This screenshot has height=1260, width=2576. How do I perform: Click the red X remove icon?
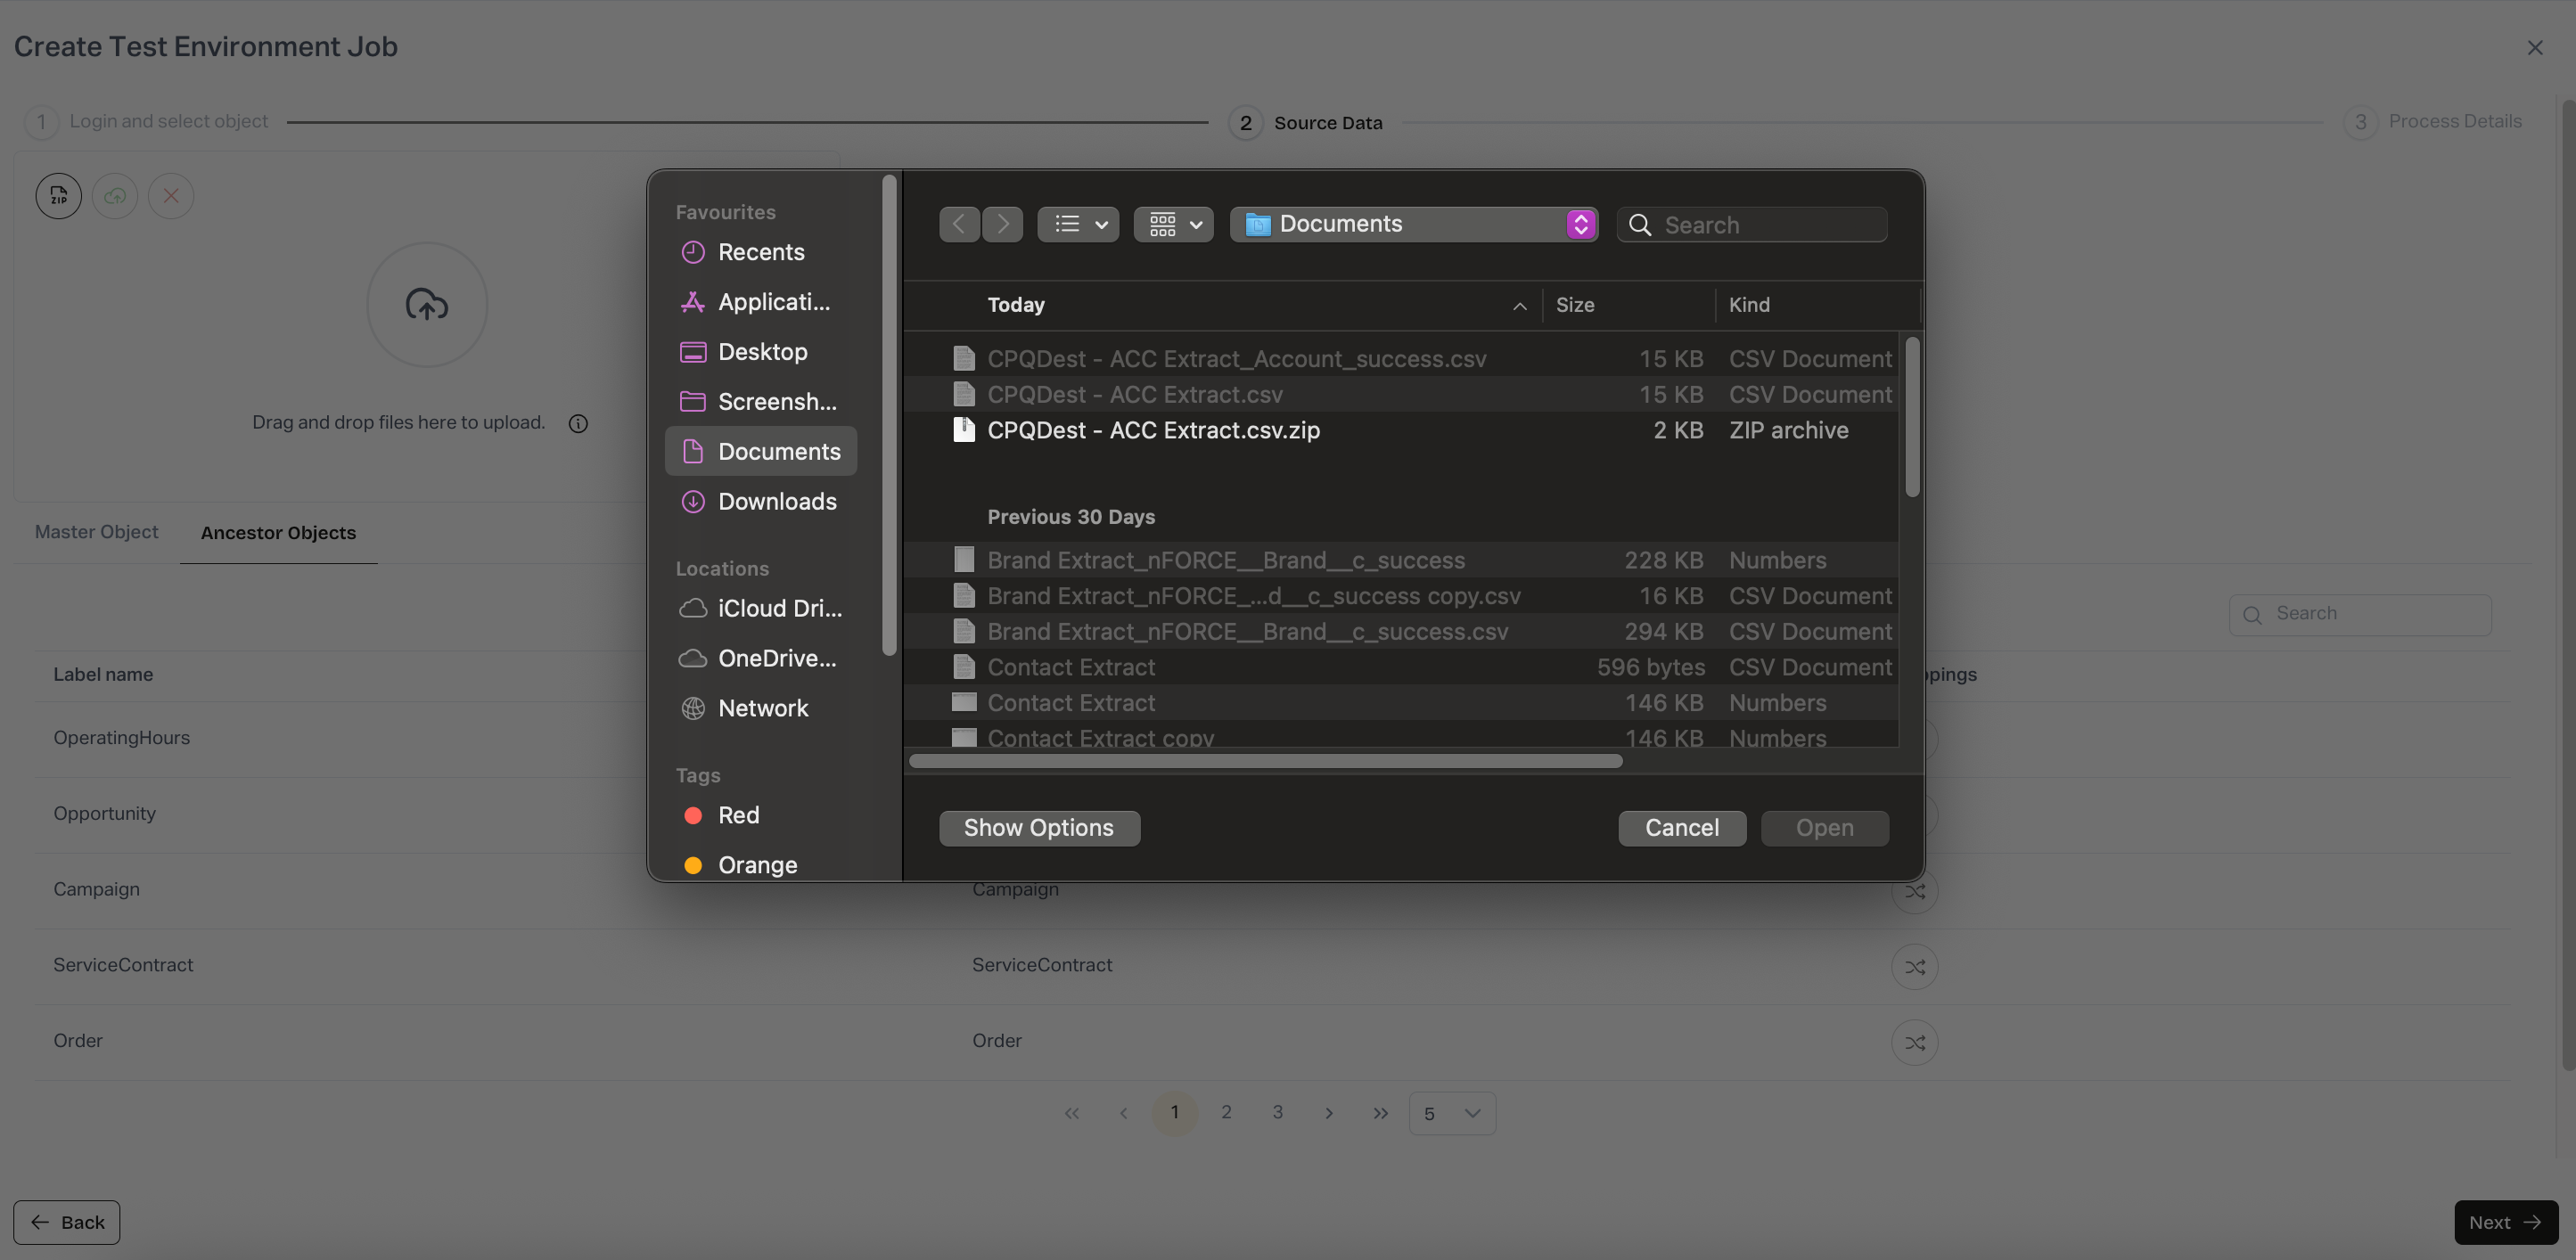pyautogui.click(x=171, y=196)
